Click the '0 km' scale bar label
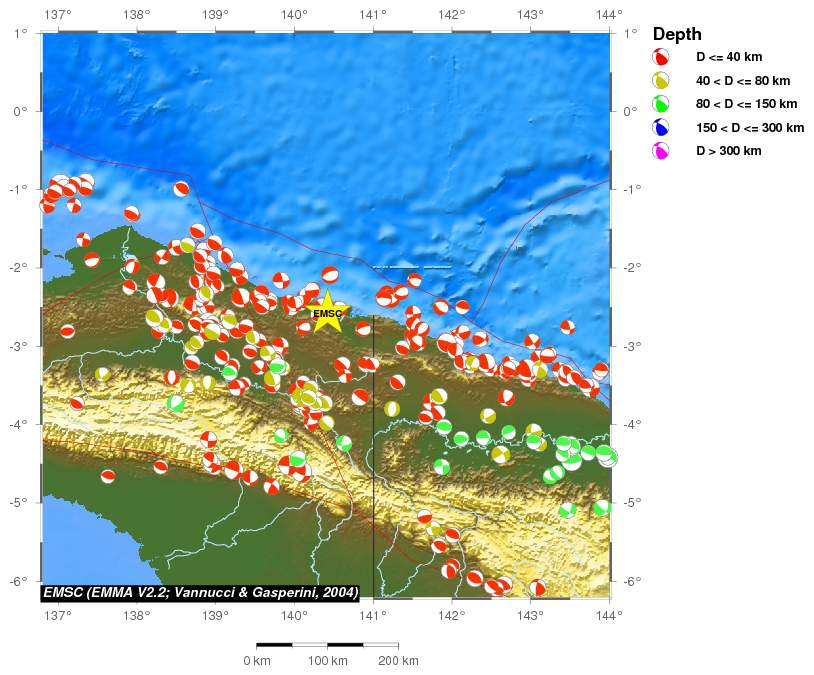The width and height of the screenshot is (814, 675). (257, 661)
